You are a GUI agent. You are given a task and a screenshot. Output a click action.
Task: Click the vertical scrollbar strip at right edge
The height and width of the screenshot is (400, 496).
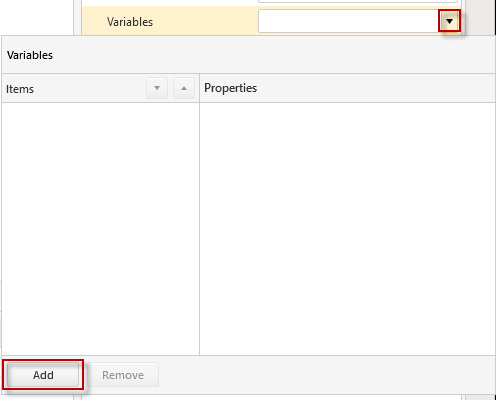click(x=480, y=17)
